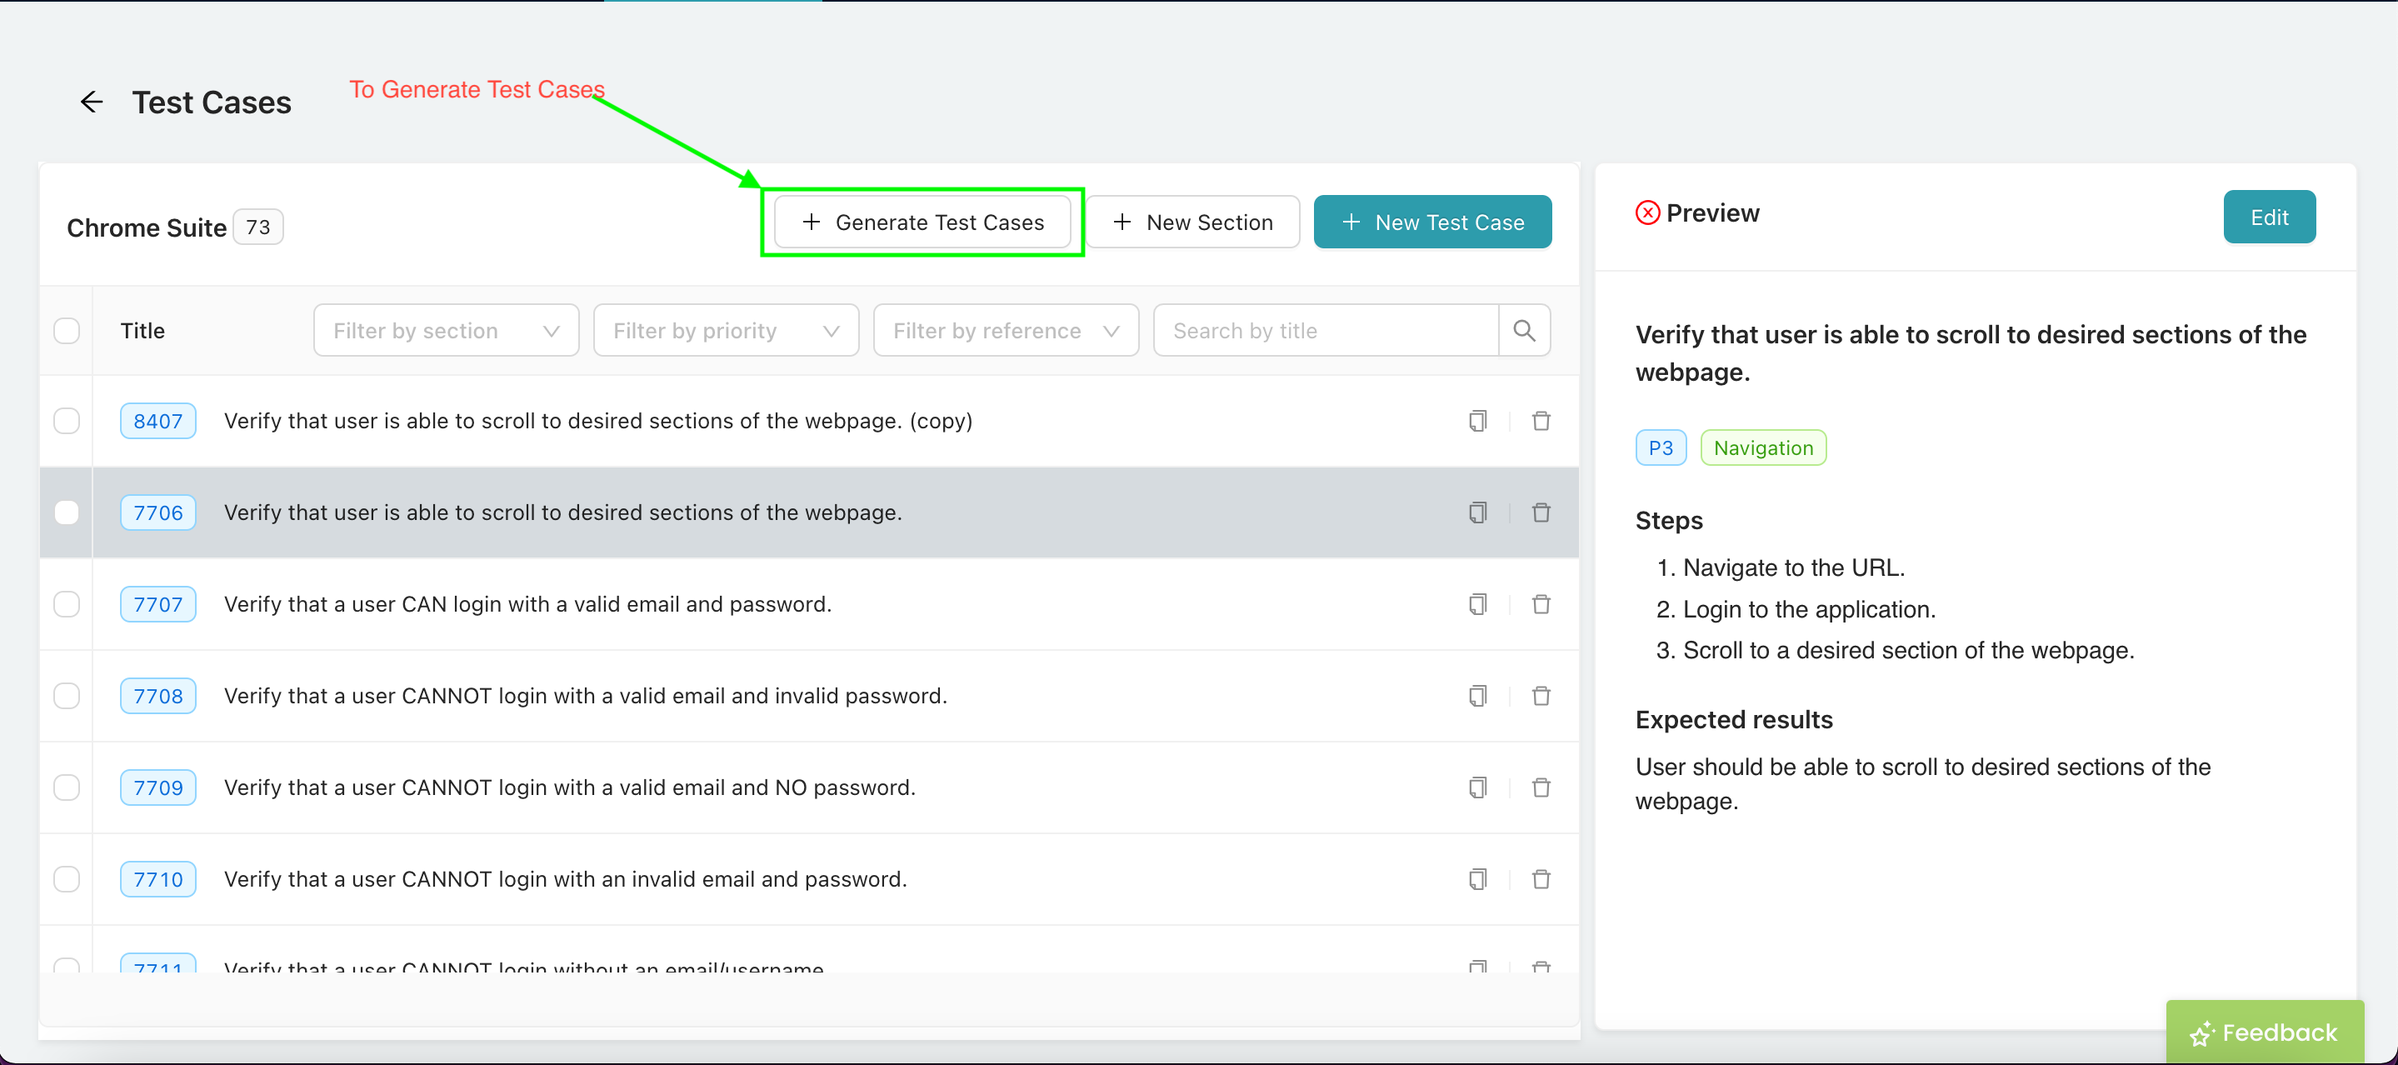Duplicate test case 7708 with copy icon

click(x=1477, y=696)
